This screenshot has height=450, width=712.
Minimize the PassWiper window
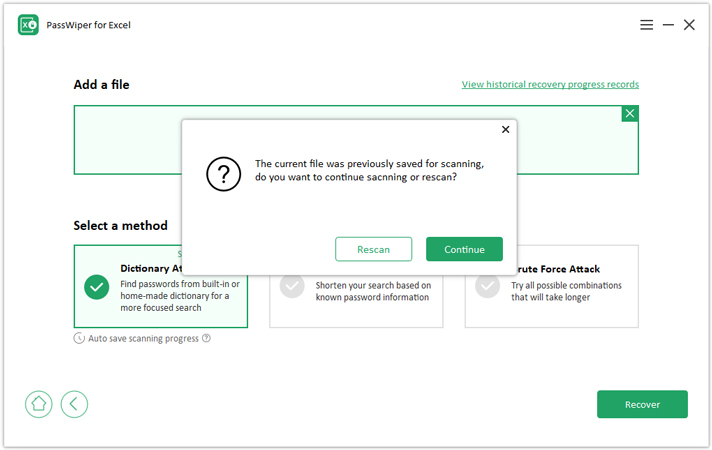click(x=668, y=25)
